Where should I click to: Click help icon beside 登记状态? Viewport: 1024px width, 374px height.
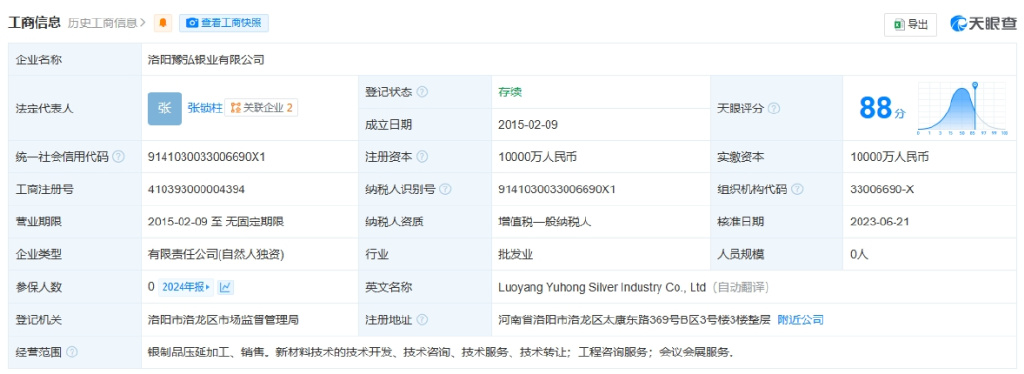tap(423, 92)
